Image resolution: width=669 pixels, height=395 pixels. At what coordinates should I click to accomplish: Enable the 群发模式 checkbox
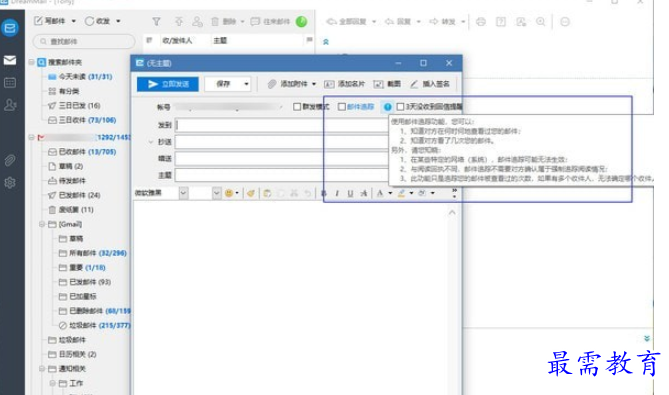[297, 107]
